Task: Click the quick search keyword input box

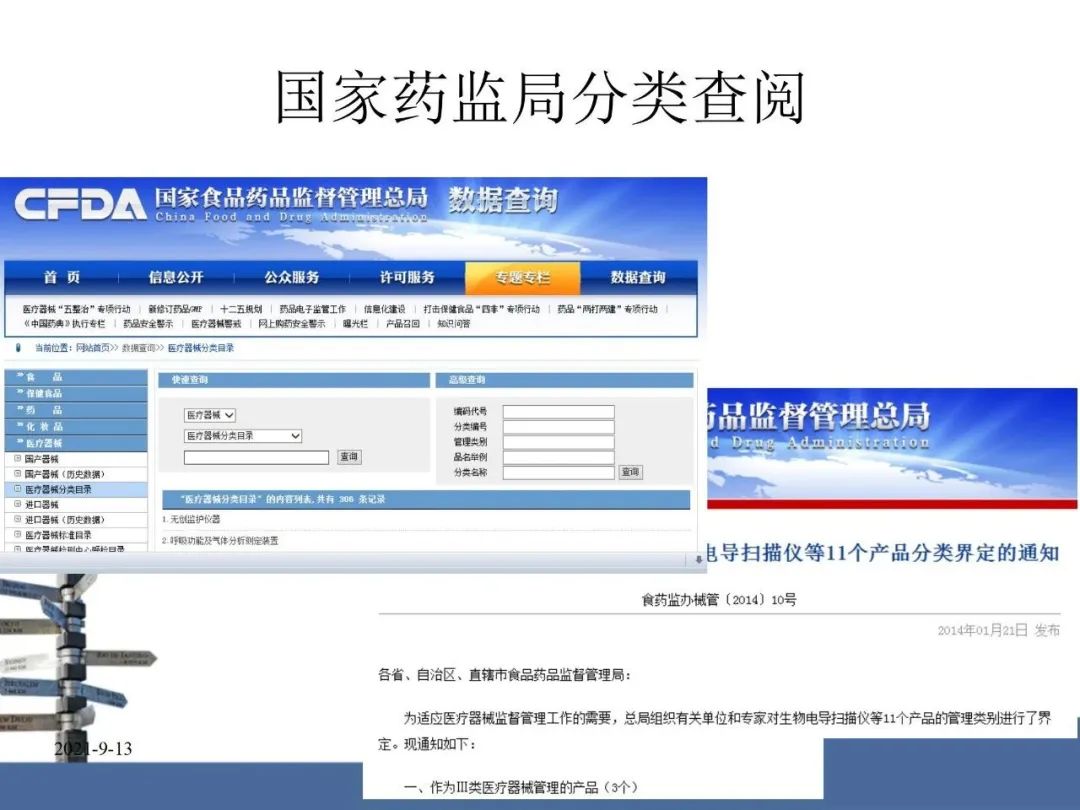Action: [x=256, y=457]
